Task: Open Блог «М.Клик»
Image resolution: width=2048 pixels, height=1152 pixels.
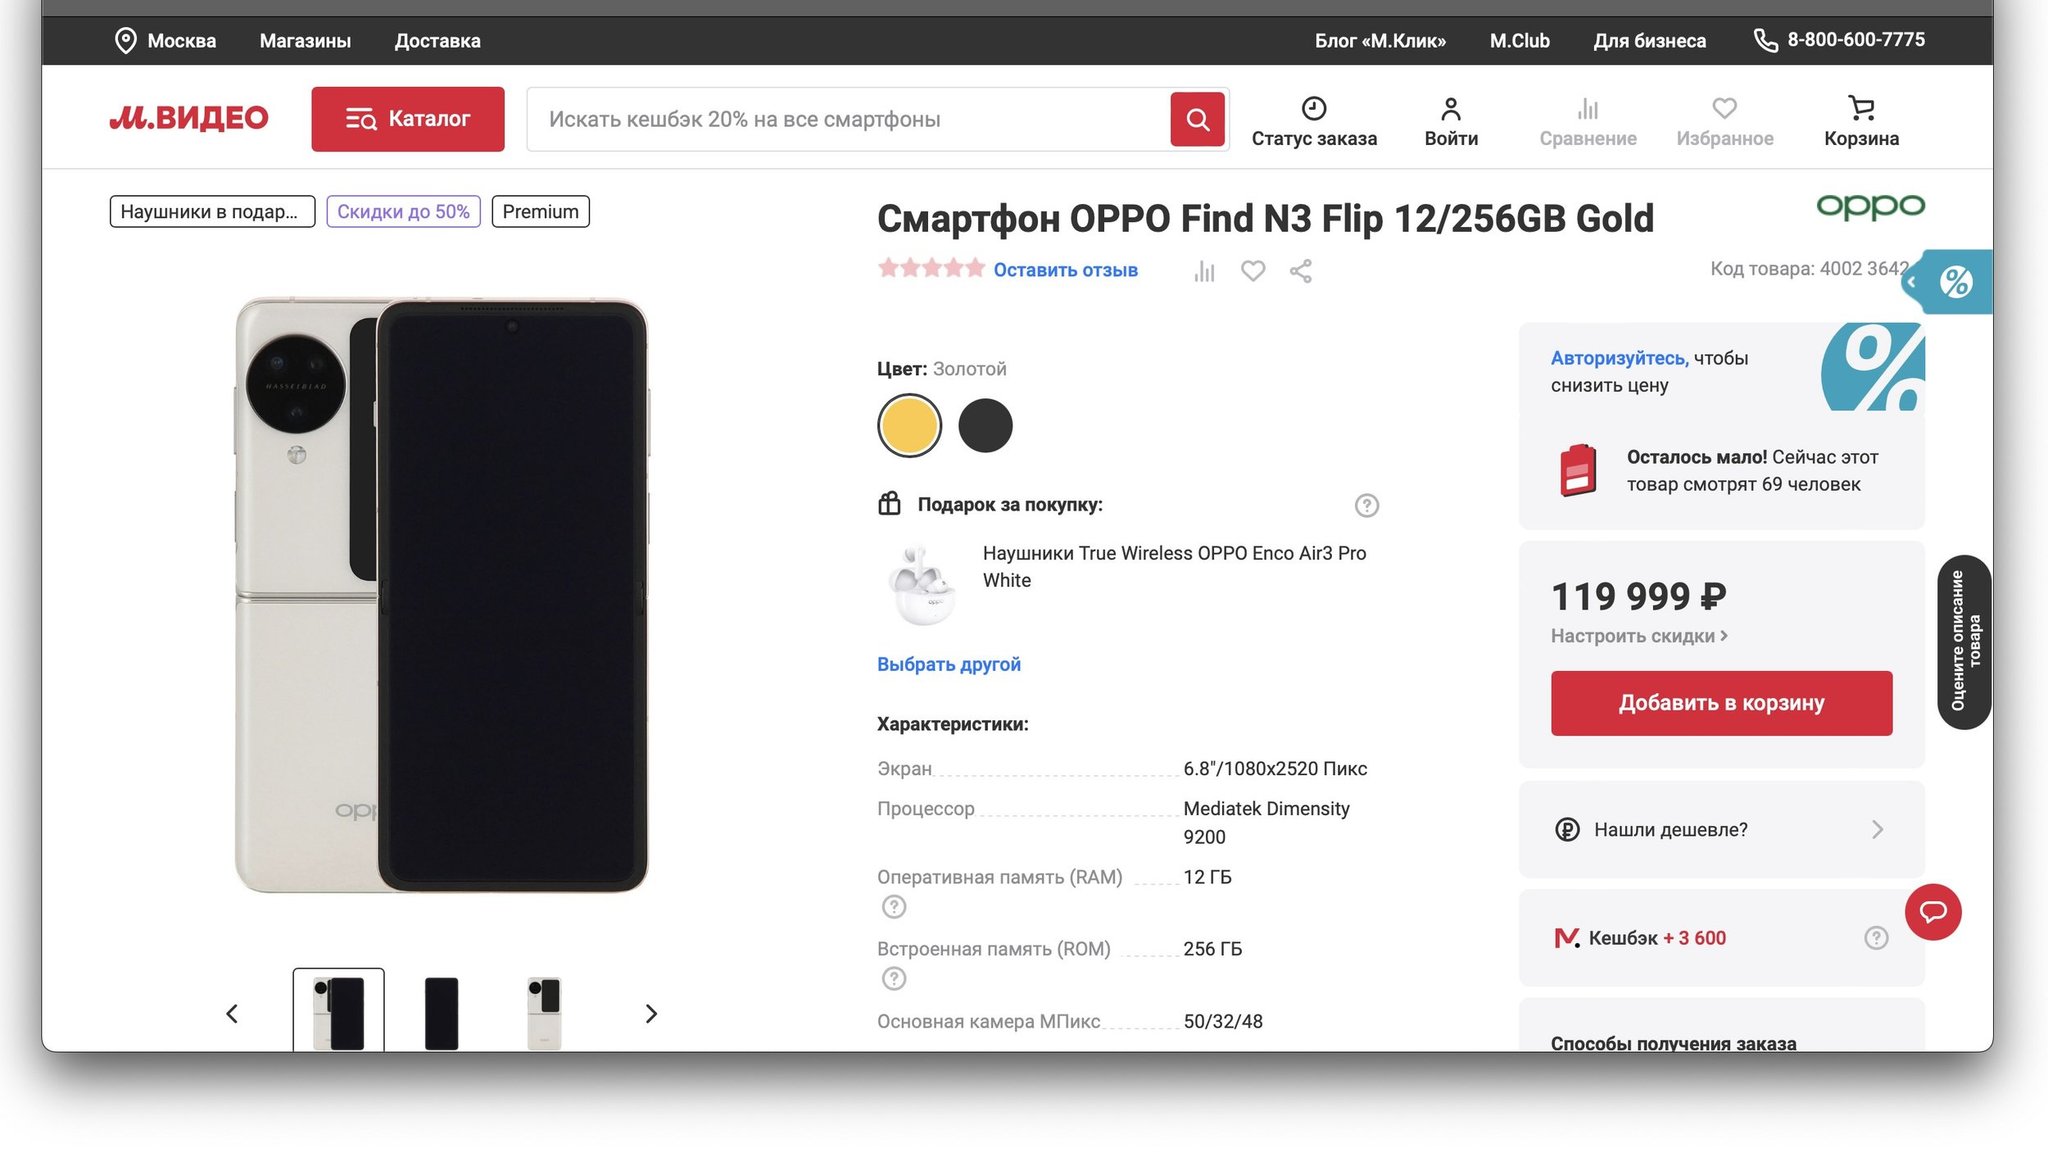Action: pyautogui.click(x=1380, y=41)
